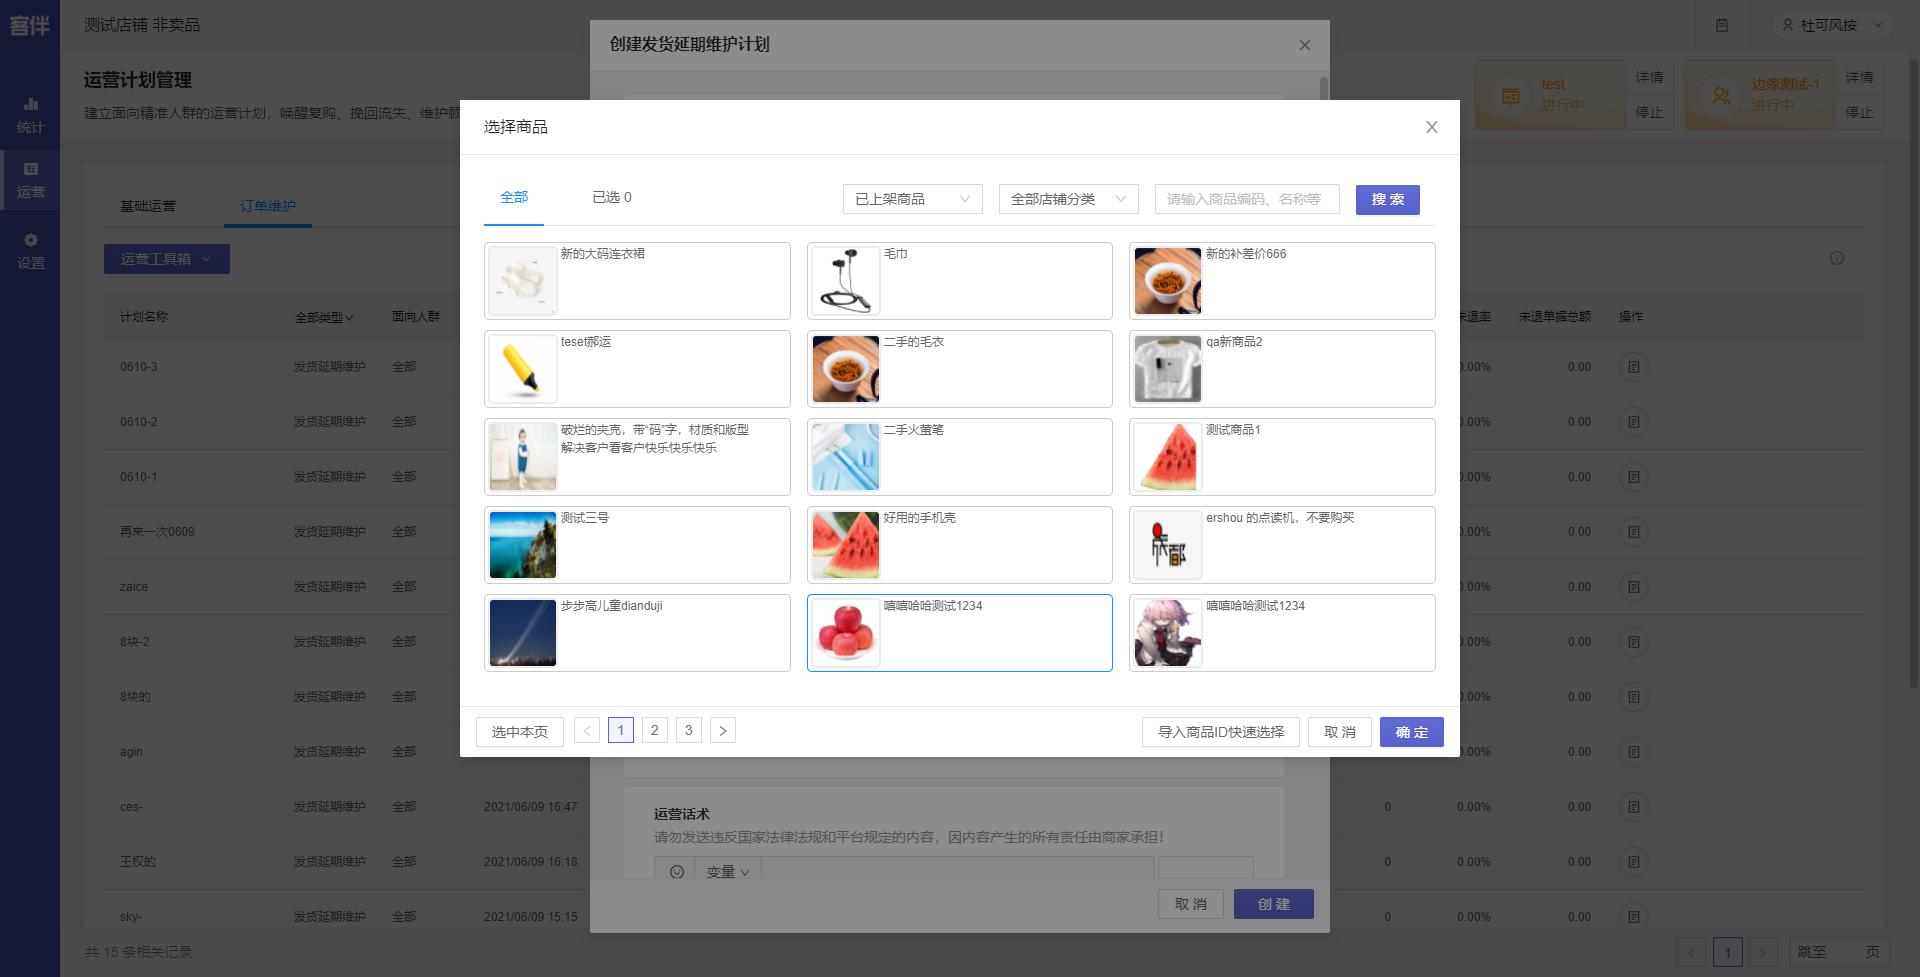Viewport: 1920px width, 977px height.
Task: Open detail icon for plan ces-
Action: click(1634, 807)
